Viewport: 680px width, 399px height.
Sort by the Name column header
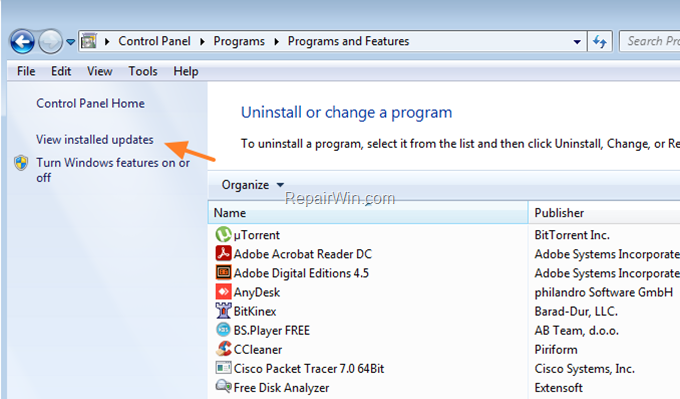pyautogui.click(x=368, y=213)
